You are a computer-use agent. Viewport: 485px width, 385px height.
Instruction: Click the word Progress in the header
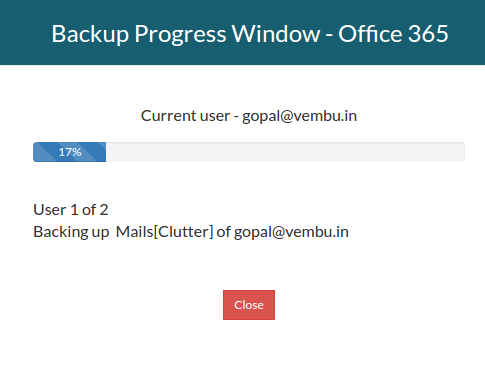180,35
